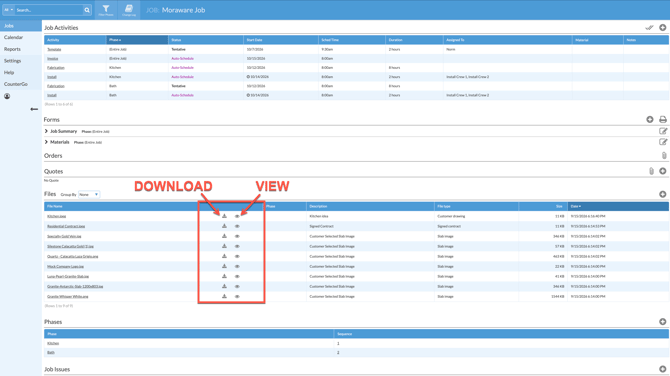Collapse the sidebar with the left arrow

point(34,109)
